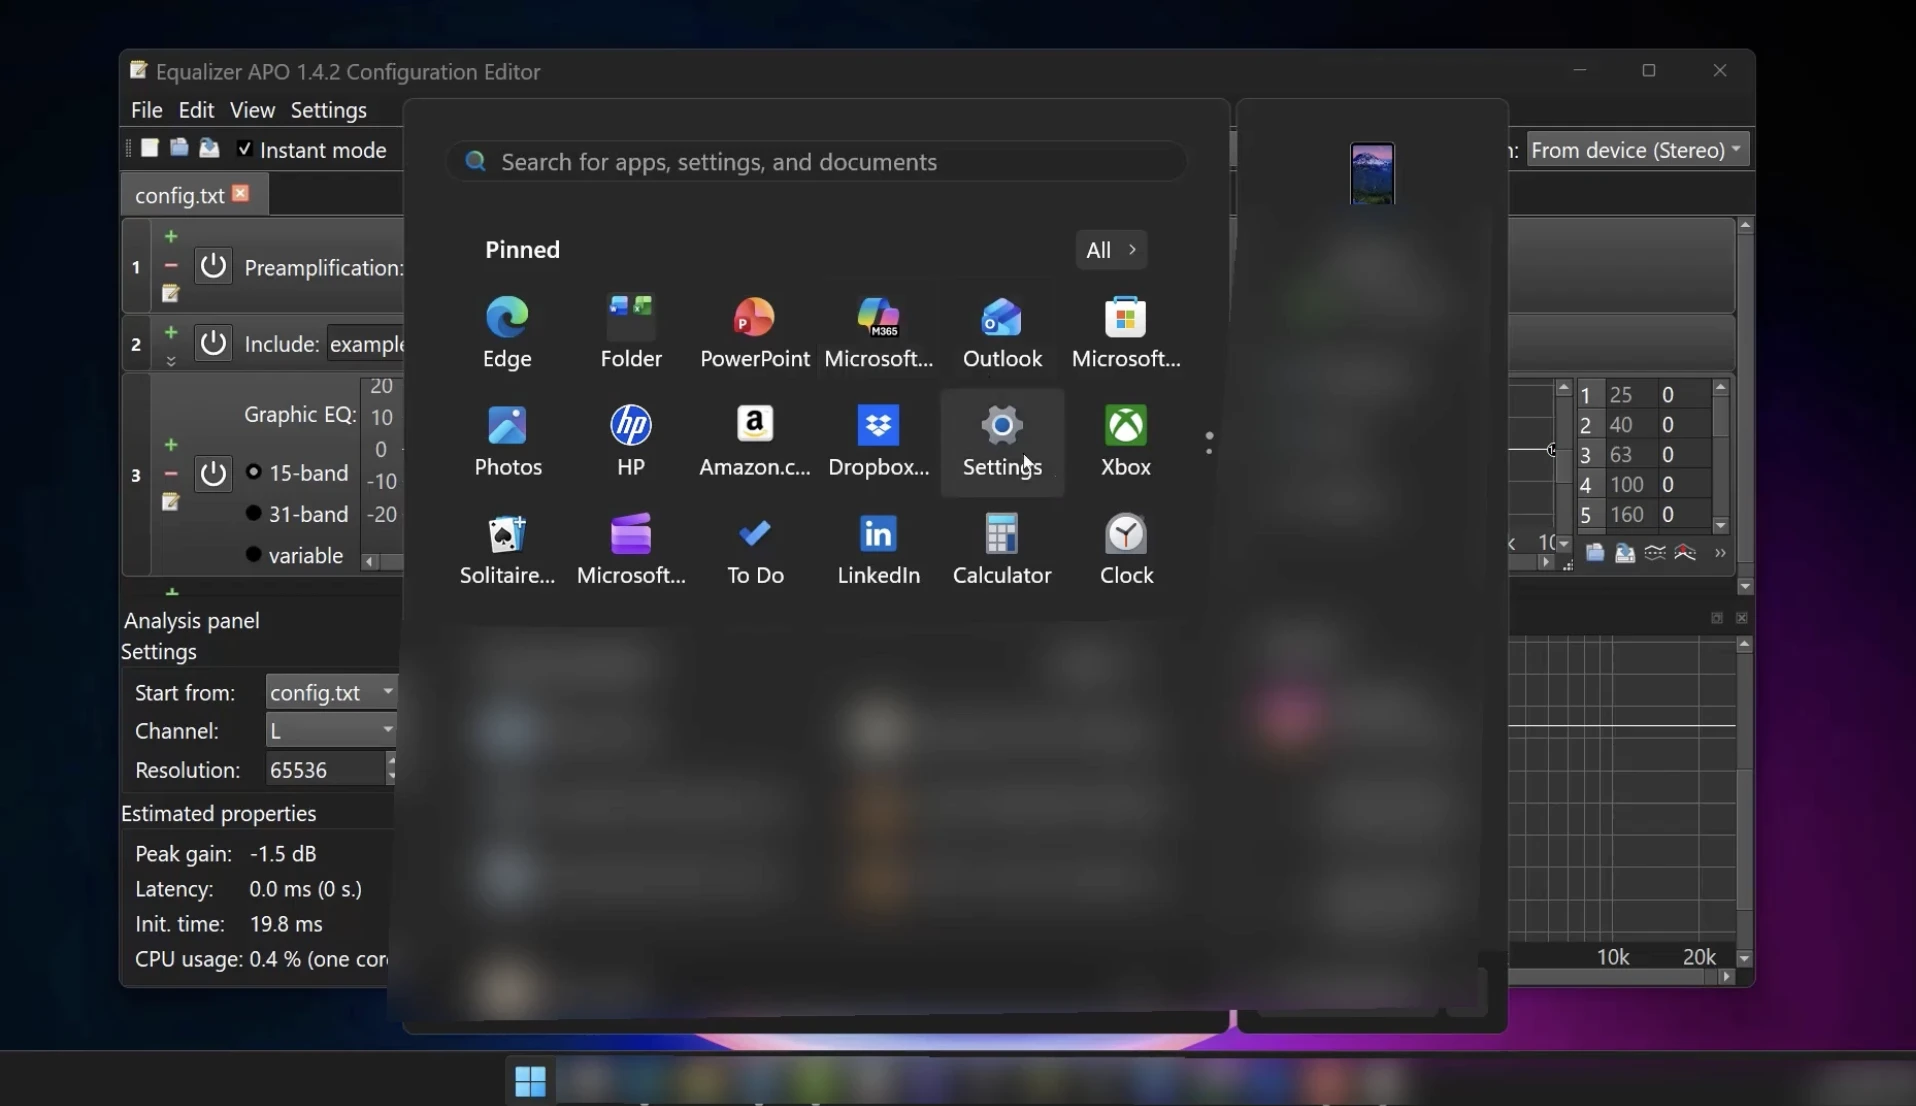Toggle power for the Preamplification filter

pyautogui.click(x=213, y=266)
